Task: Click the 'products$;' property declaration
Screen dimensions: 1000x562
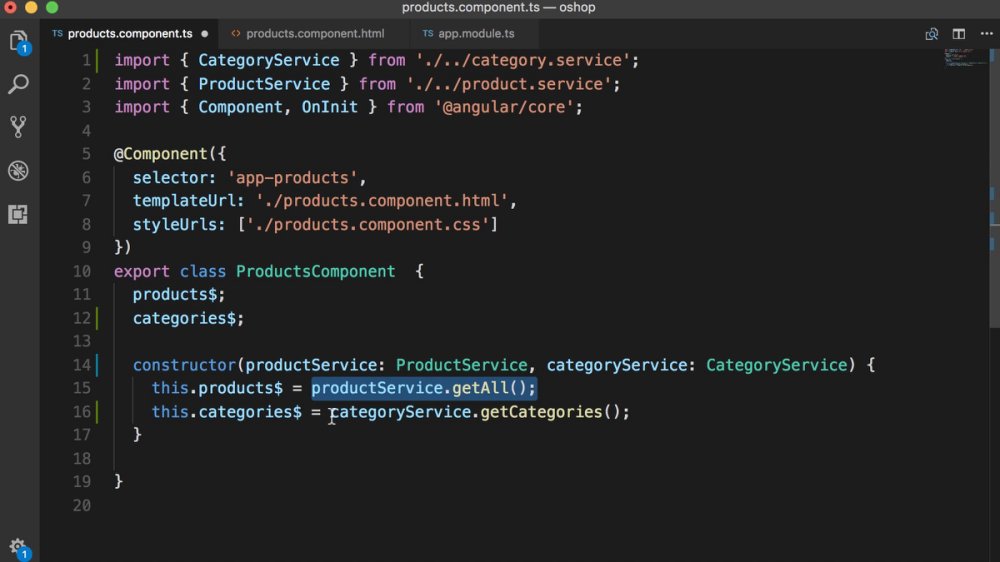Action: pos(179,295)
